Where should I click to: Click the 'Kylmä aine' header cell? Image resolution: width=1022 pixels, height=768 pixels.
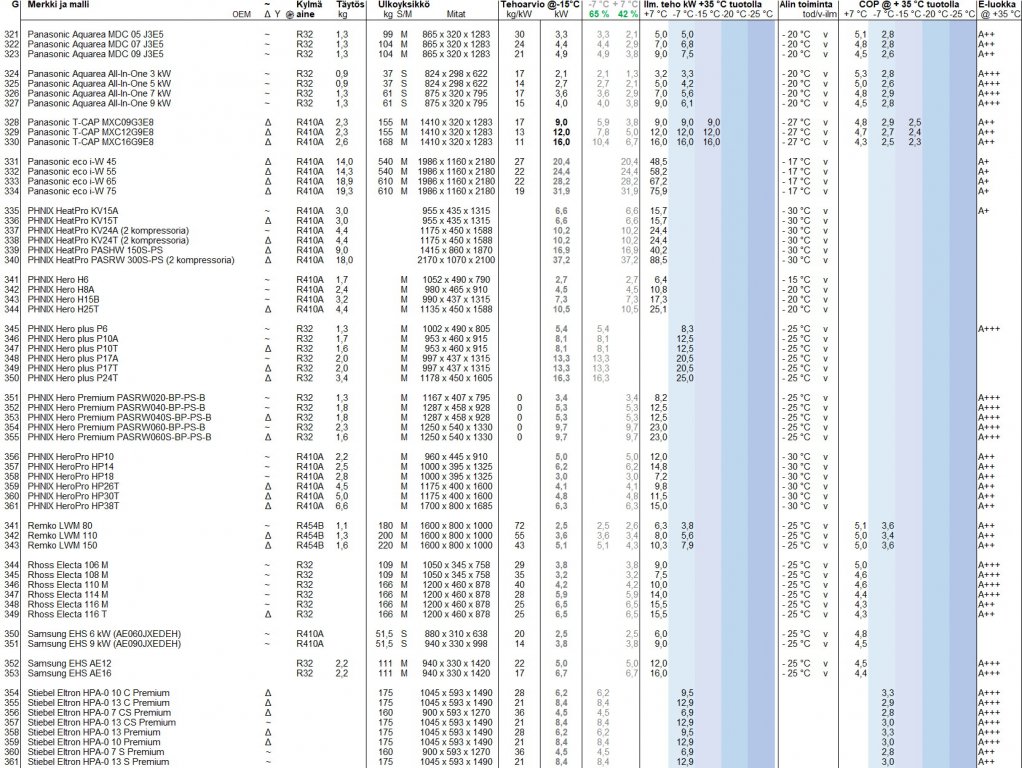pos(309,9)
